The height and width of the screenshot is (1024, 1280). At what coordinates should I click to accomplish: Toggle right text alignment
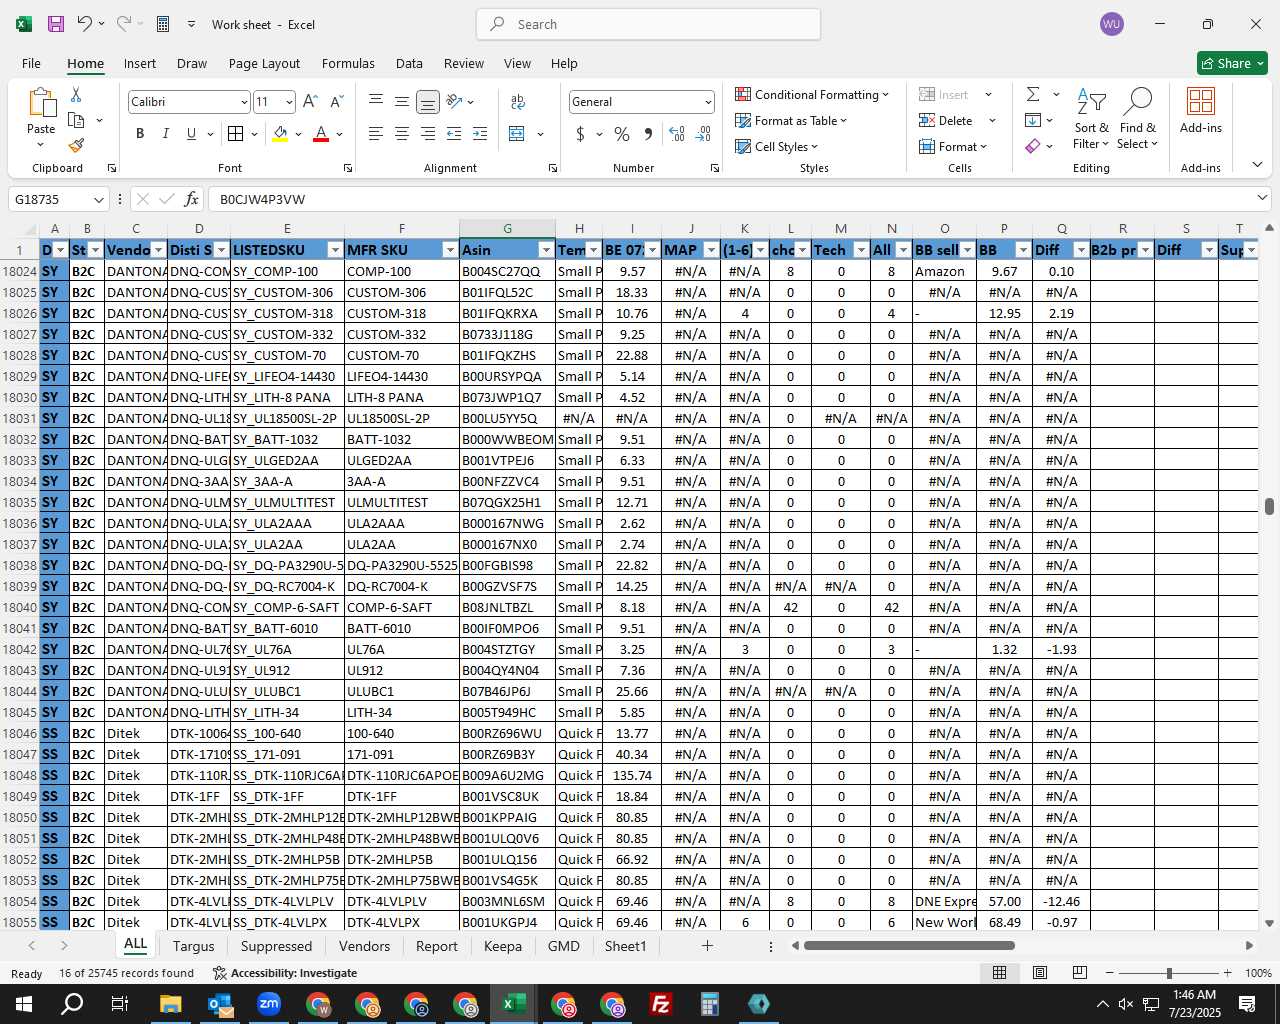click(x=428, y=134)
